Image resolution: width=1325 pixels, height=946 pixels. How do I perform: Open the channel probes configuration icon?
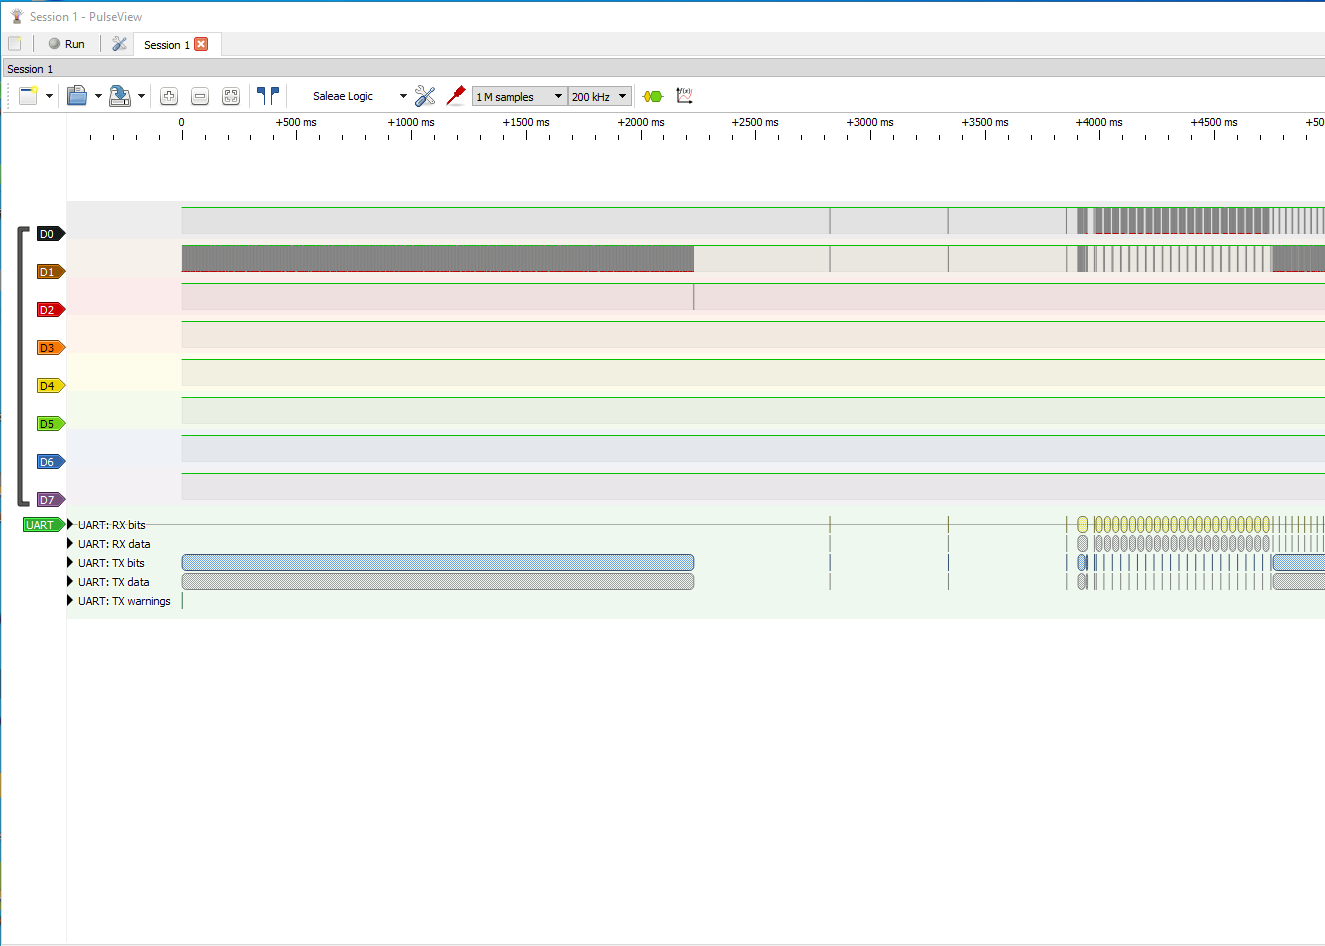[x=456, y=96]
